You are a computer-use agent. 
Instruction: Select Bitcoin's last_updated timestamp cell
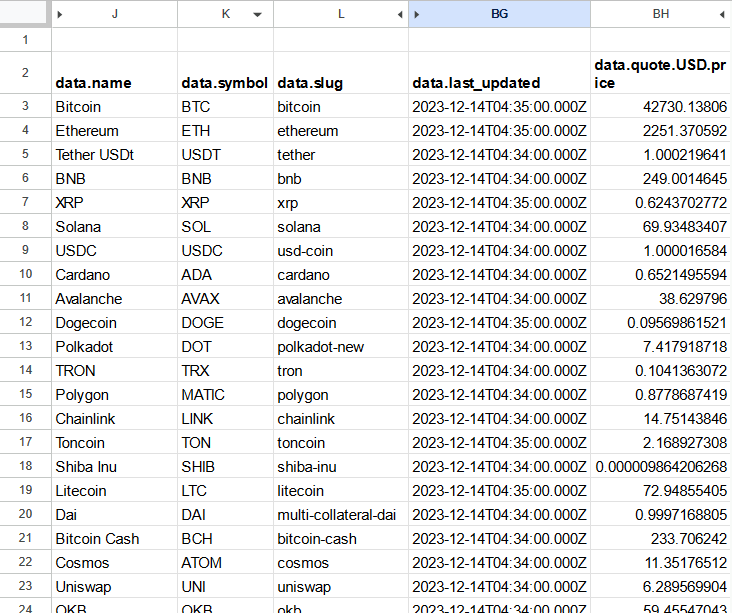pyautogui.click(x=500, y=106)
